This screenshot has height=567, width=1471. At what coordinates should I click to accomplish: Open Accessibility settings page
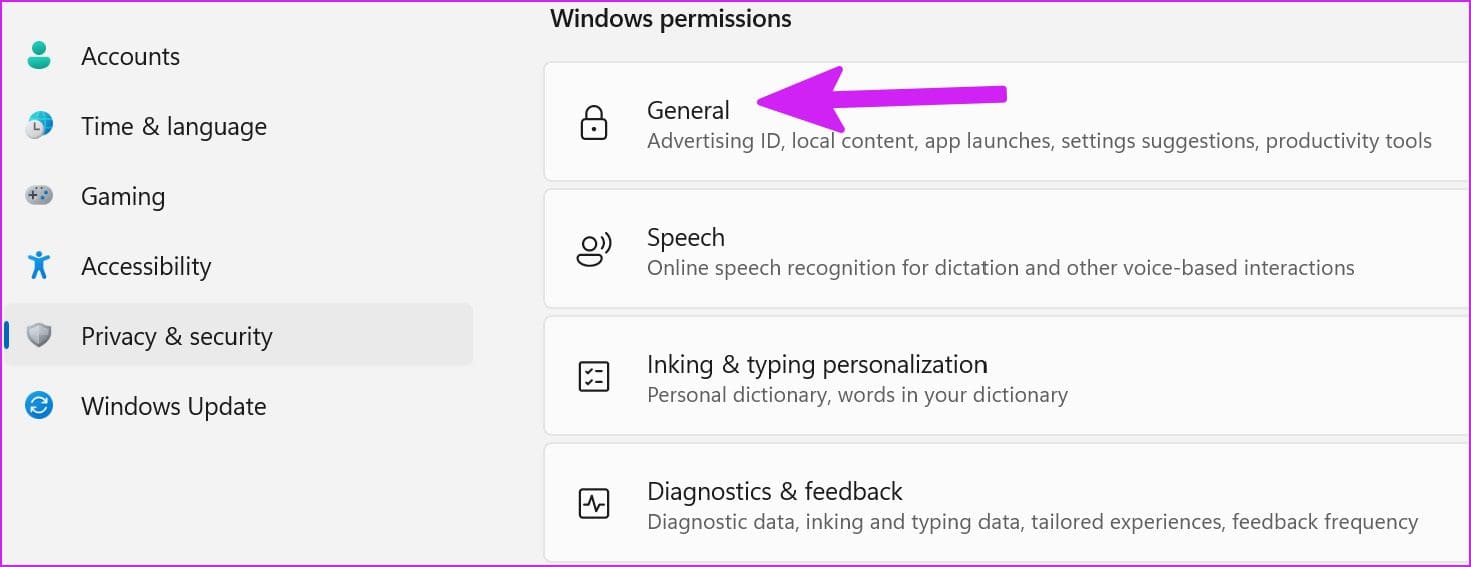point(238,266)
